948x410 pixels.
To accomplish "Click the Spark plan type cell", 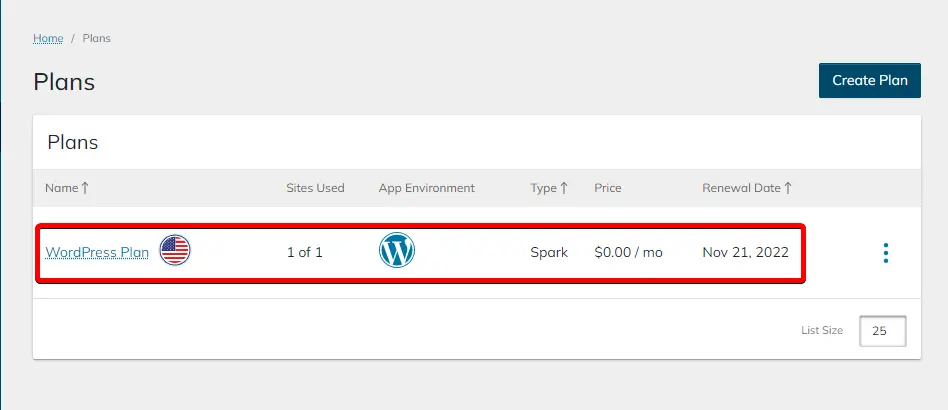I will coord(549,252).
